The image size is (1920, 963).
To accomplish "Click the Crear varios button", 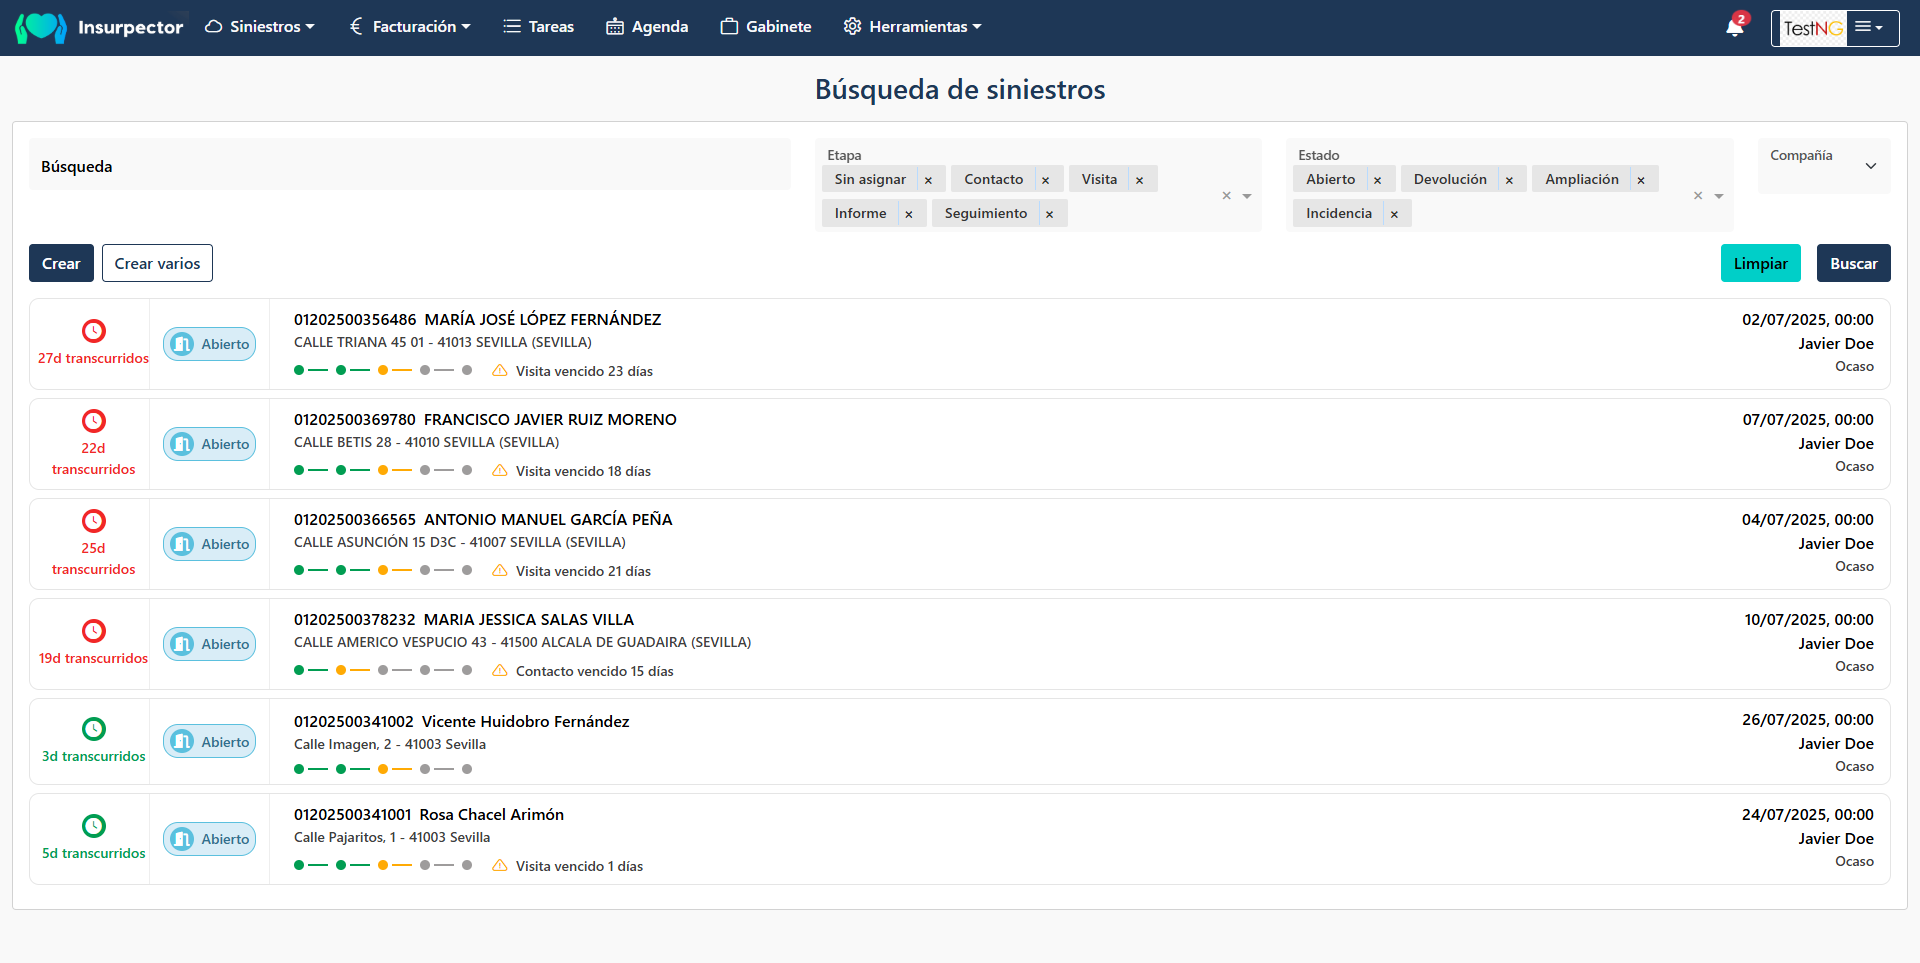I will 157,263.
